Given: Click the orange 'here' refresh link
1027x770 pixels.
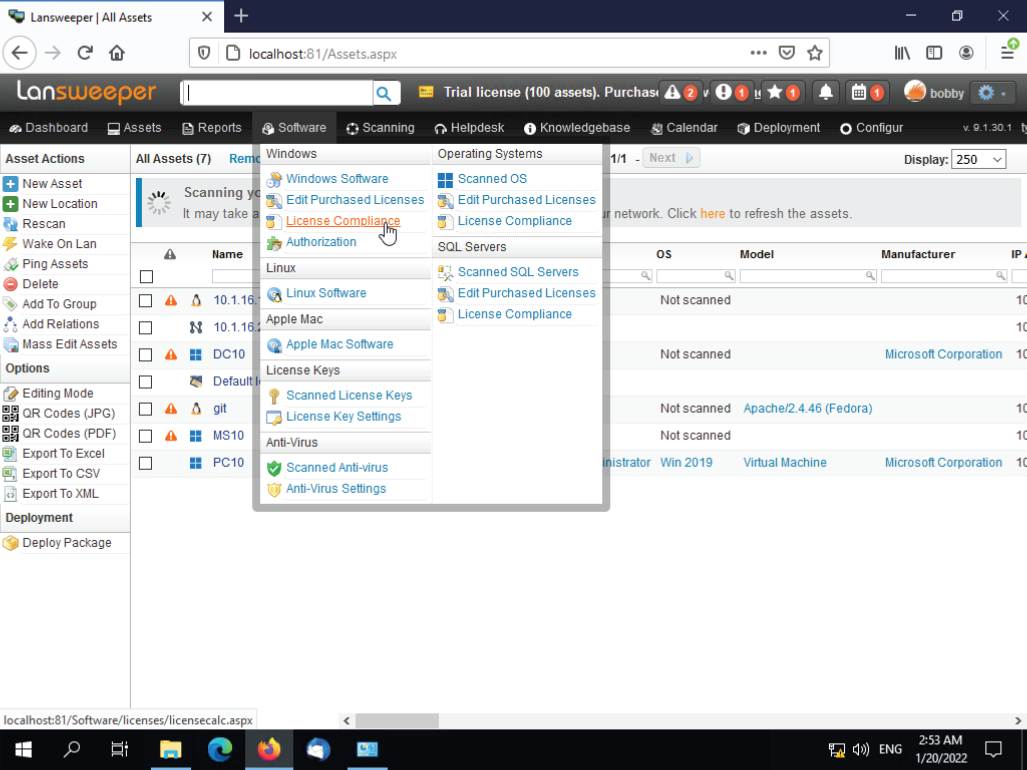Looking at the screenshot, I should point(713,213).
